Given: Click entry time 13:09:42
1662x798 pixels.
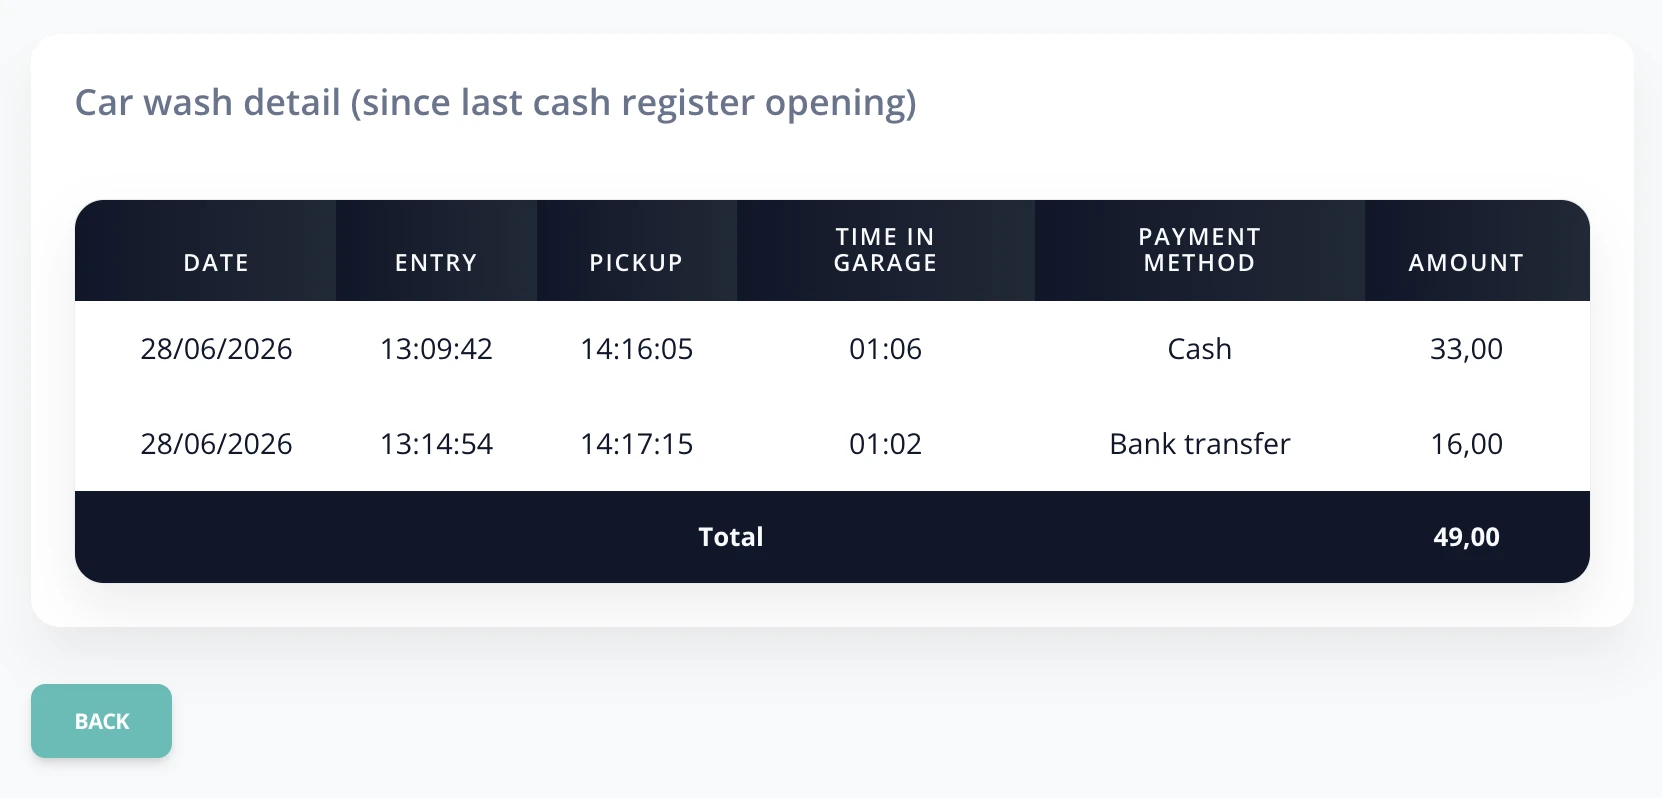Looking at the screenshot, I should click(436, 349).
